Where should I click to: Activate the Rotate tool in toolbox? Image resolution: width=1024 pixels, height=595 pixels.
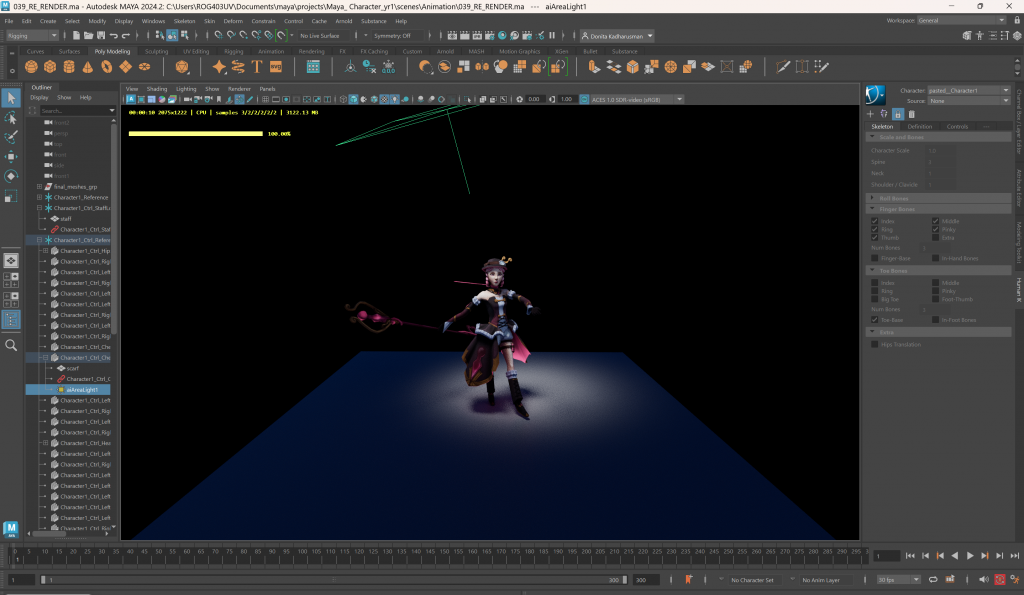11,176
